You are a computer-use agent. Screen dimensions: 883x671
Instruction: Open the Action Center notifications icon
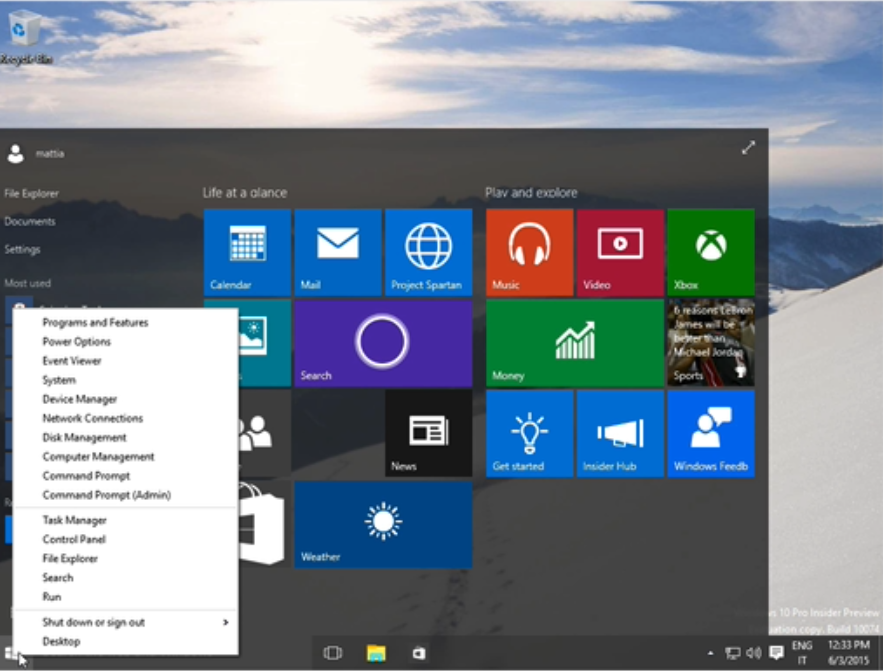(x=777, y=653)
